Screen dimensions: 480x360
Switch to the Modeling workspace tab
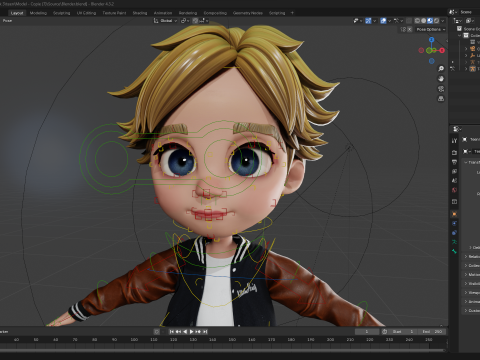coord(38,13)
